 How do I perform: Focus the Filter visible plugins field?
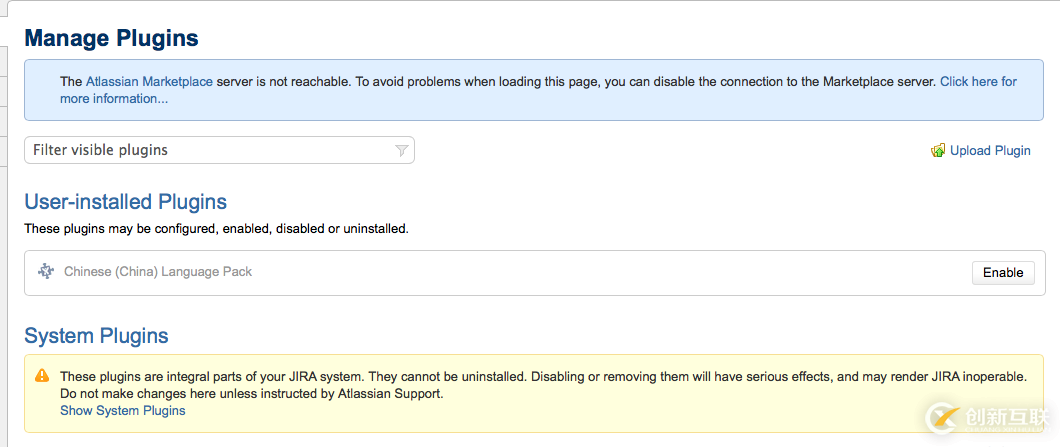pos(219,150)
